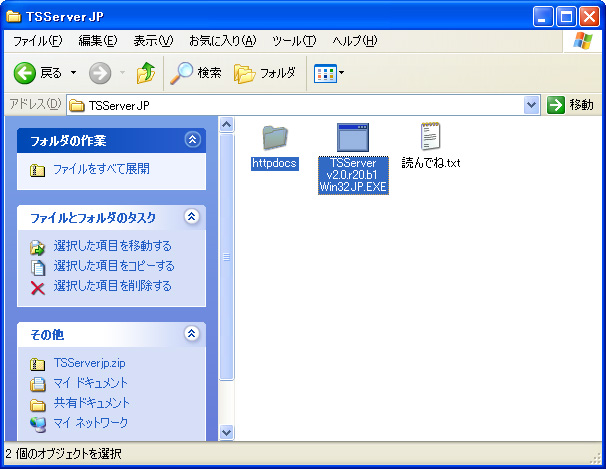Click the red X delete icon
Viewport: 606px width, 469px height.
(37, 288)
